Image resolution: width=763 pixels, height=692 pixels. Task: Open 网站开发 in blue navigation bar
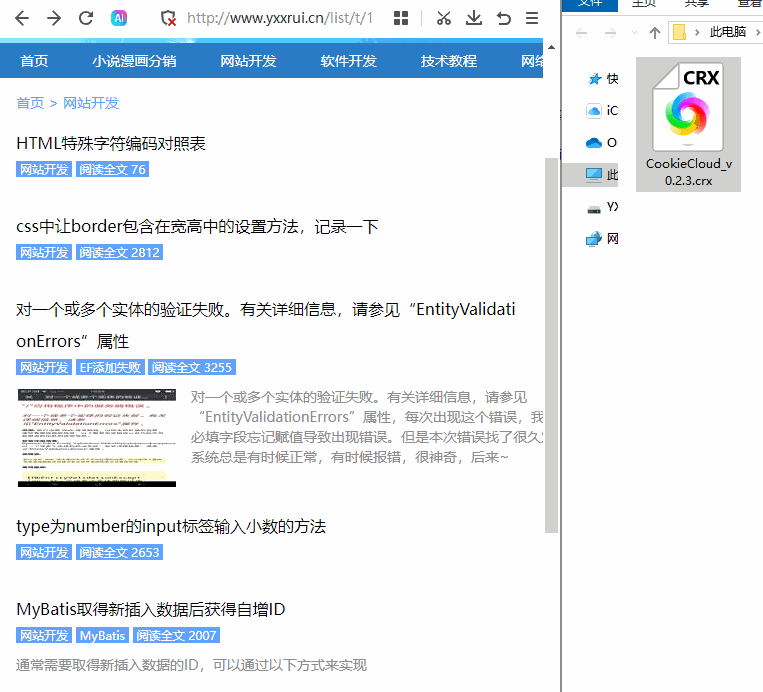click(248, 61)
